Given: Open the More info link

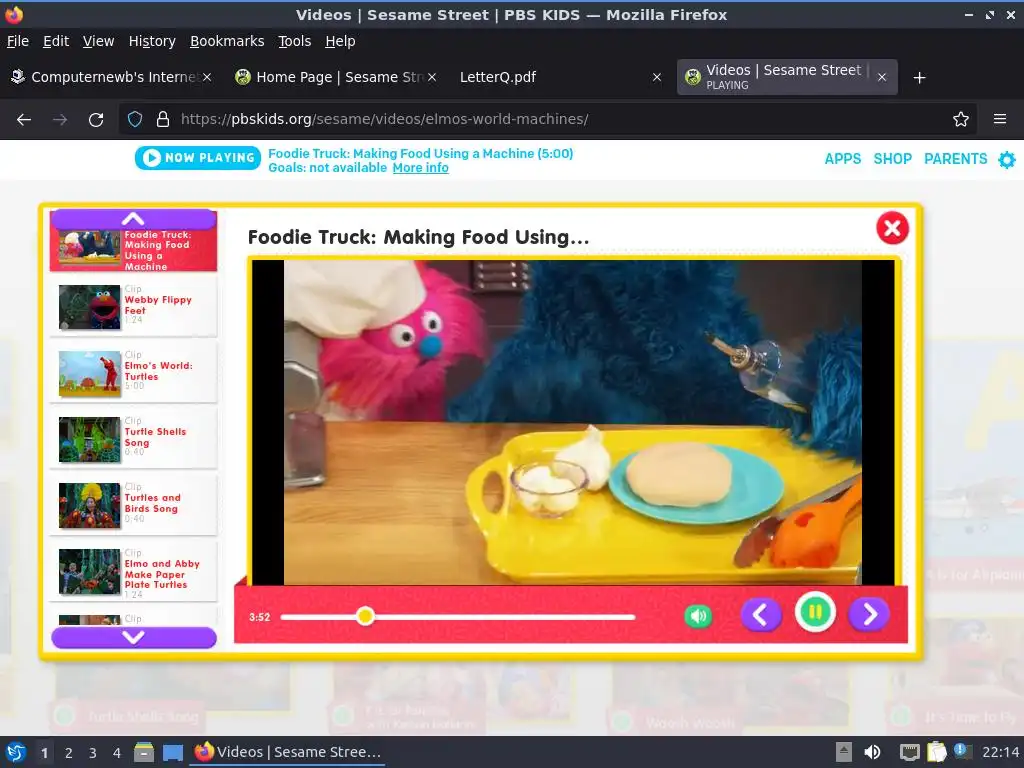Looking at the screenshot, I should 420,168.
